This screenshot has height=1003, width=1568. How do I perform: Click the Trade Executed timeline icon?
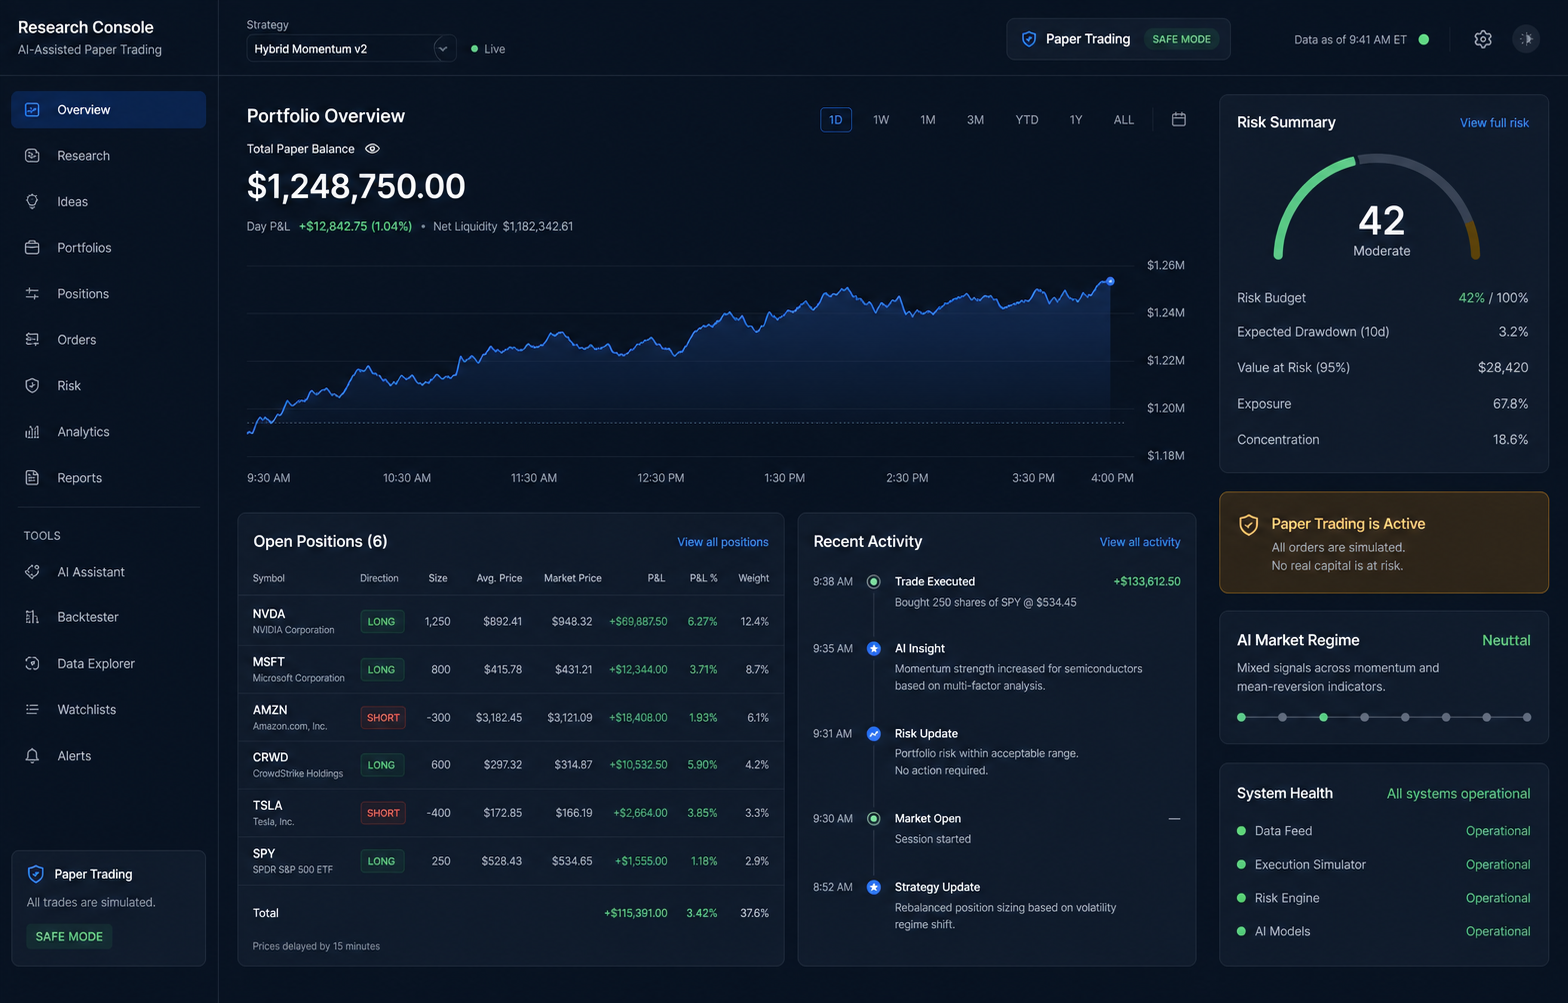(873, 581)
